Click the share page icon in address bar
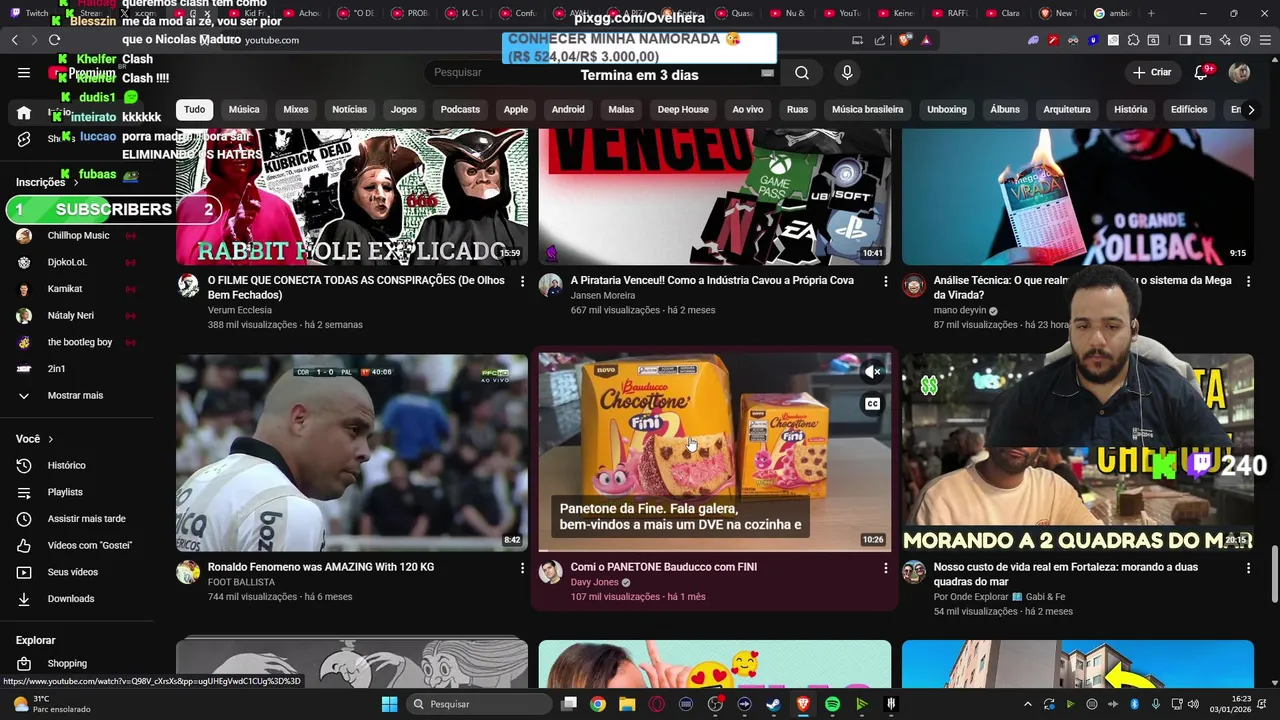This screenshot has width=1280, height=720. 880,40
